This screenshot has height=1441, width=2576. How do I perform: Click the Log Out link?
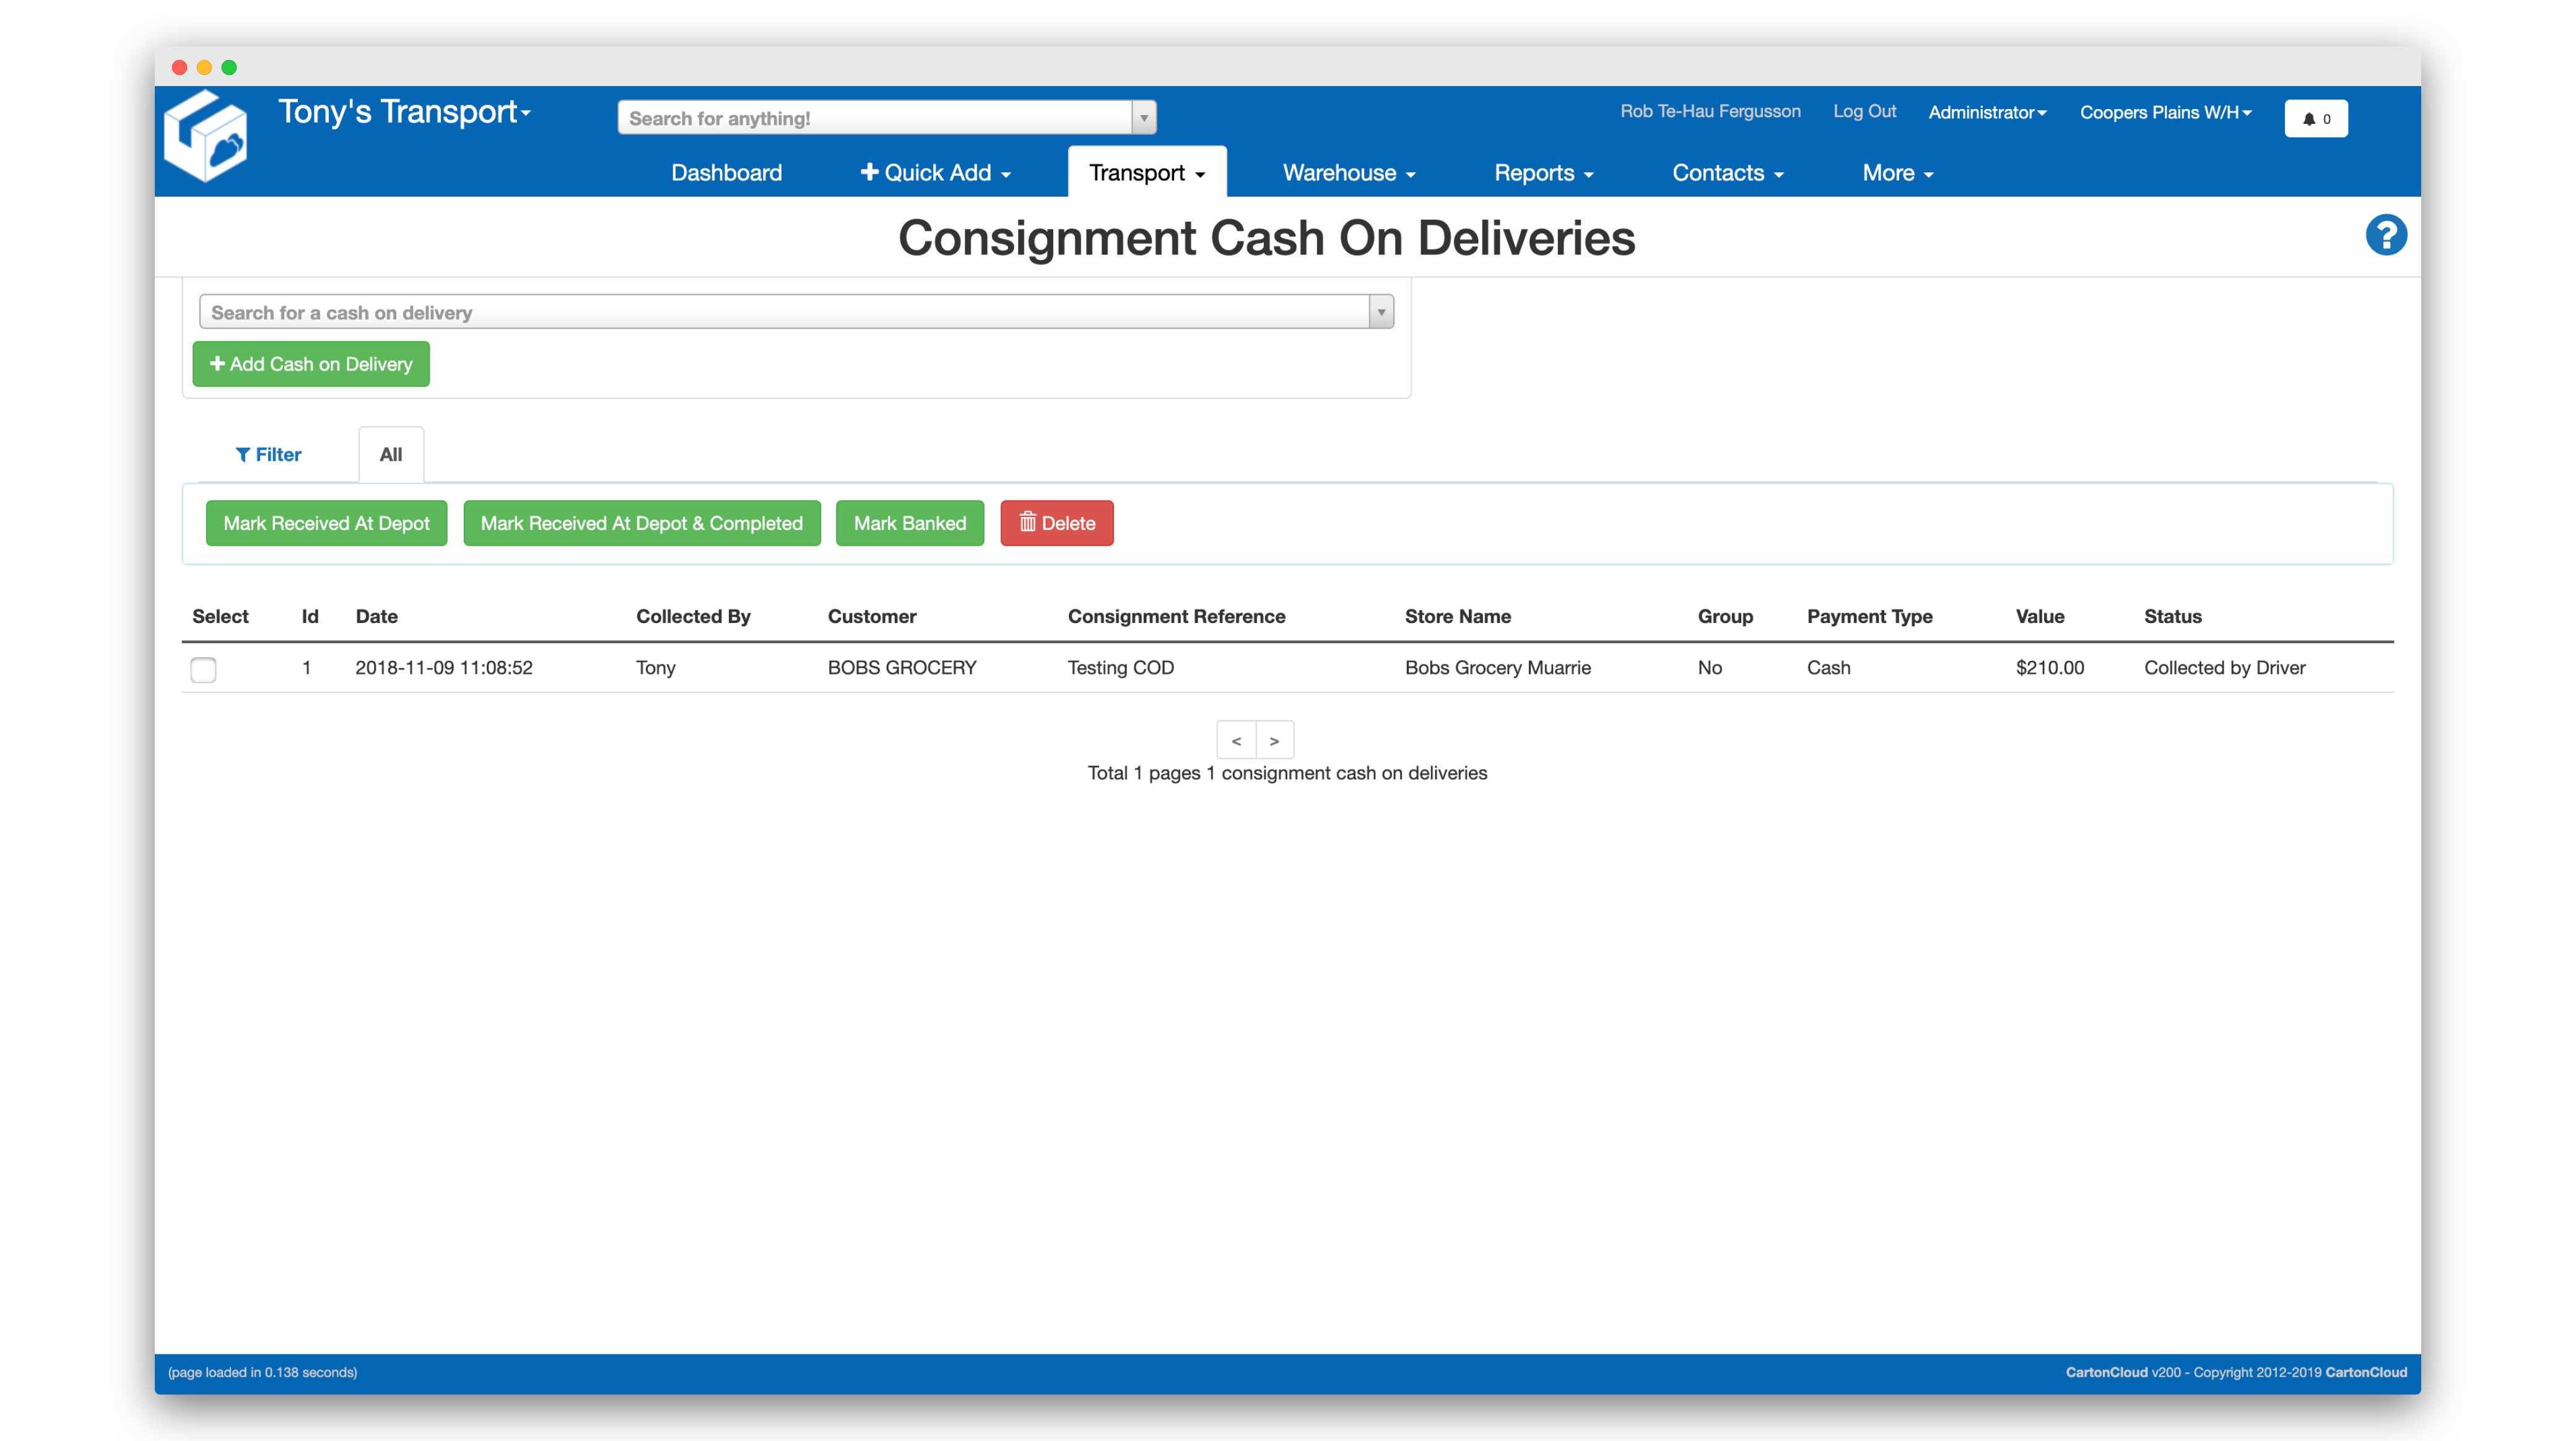pyautogui.click(x=1864, y=112)
